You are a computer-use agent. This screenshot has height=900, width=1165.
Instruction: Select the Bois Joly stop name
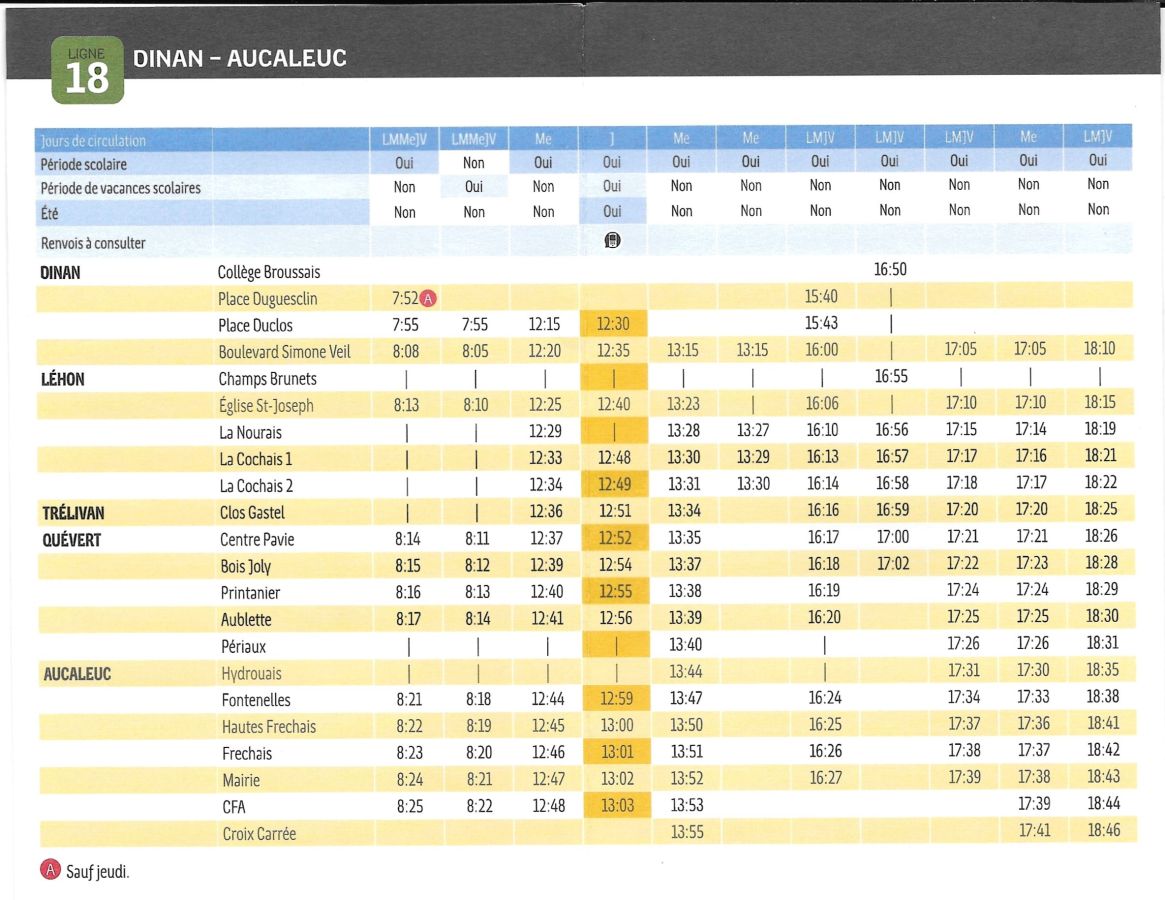(x=246, y=566)
